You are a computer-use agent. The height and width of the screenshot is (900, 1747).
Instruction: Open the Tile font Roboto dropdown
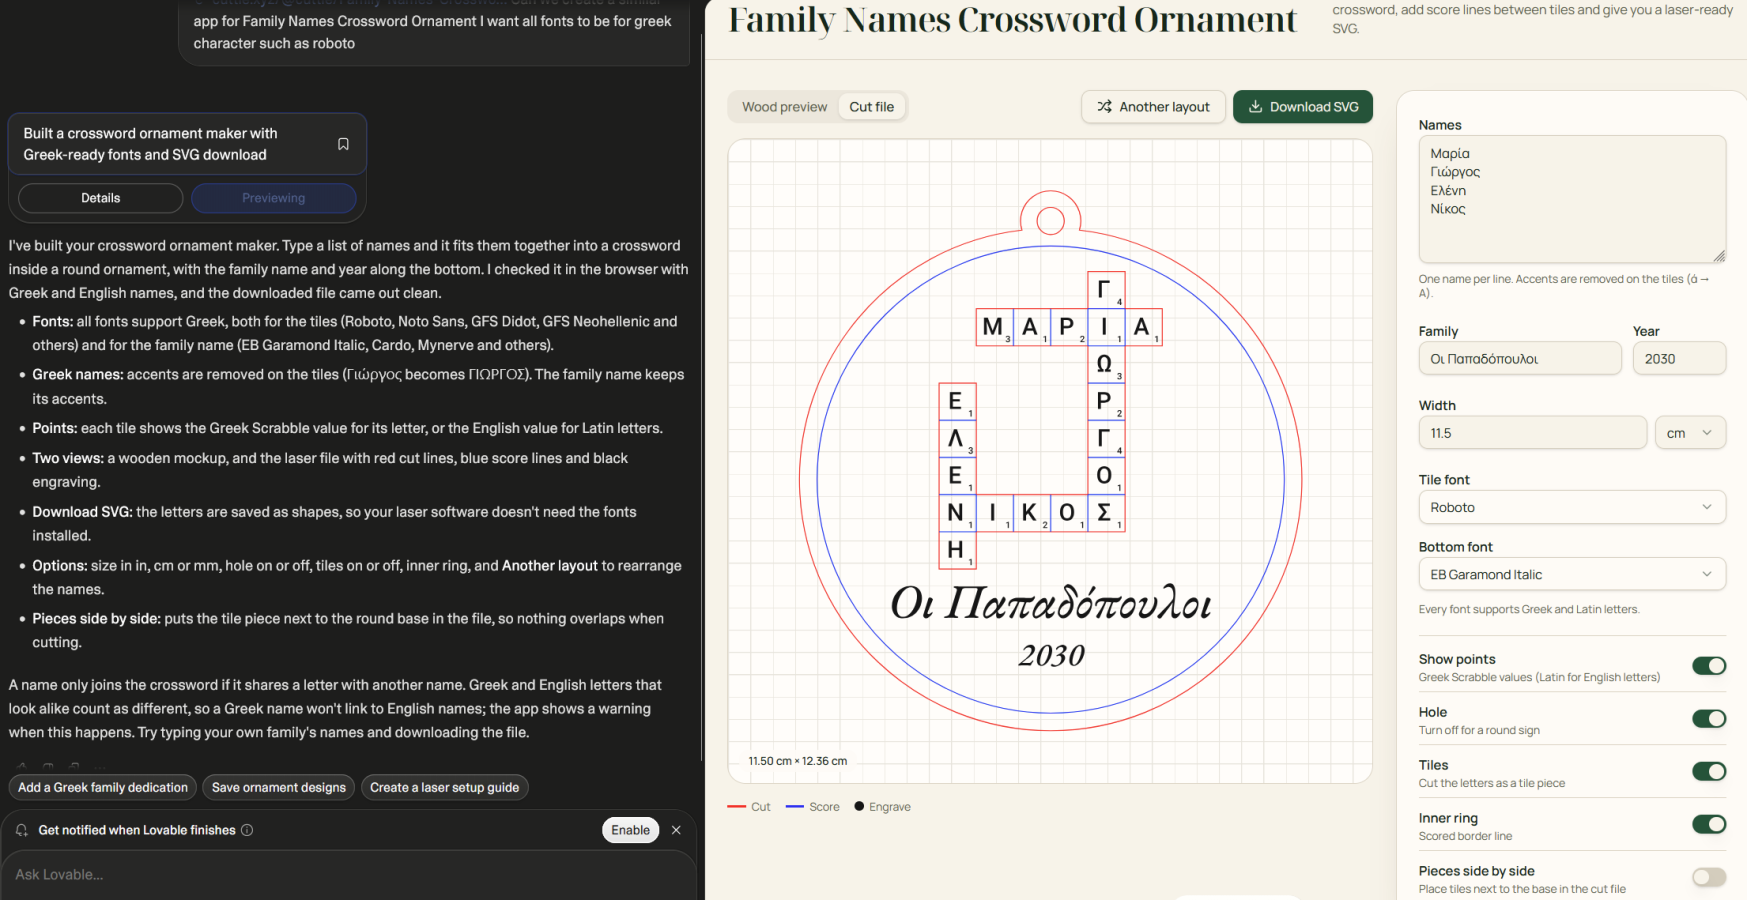tap(1572, 508)
